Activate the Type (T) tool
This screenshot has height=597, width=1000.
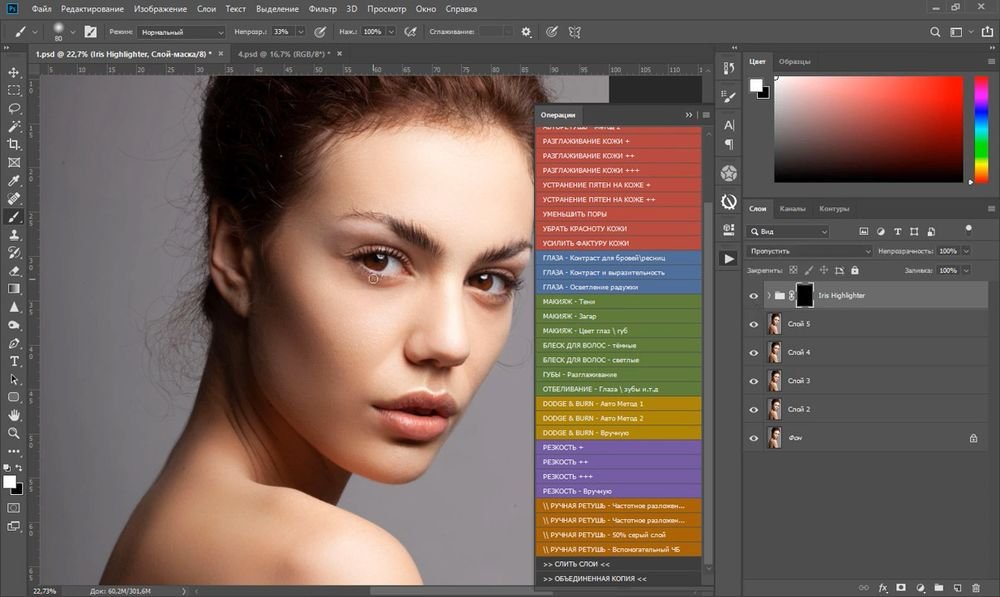tap(14, 361)
